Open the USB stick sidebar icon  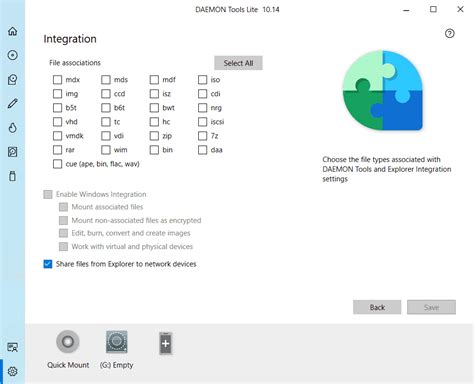[x=13, y=176]
